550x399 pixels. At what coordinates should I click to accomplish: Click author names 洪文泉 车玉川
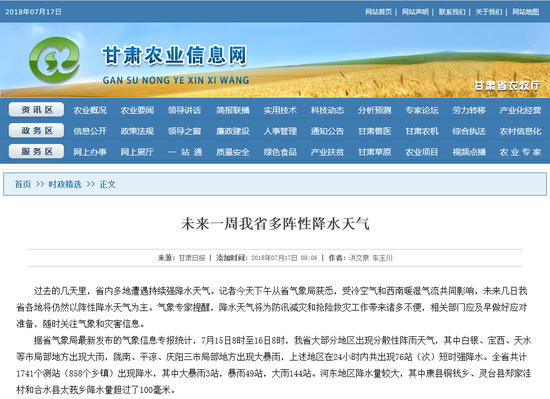371,258
